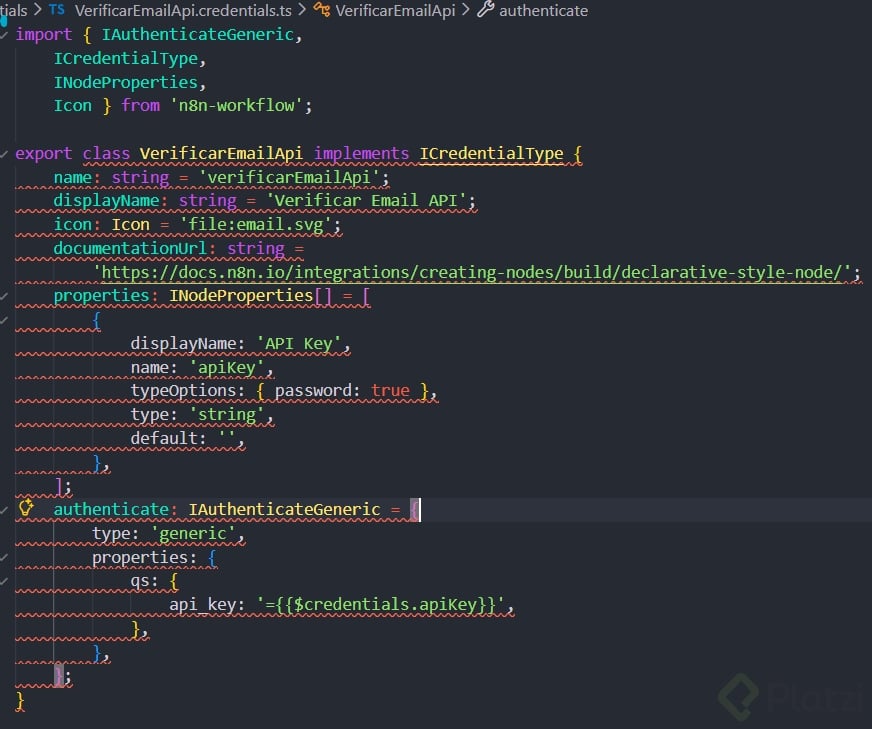Click the 'API Key' displayName value

[x=299, y=344]
